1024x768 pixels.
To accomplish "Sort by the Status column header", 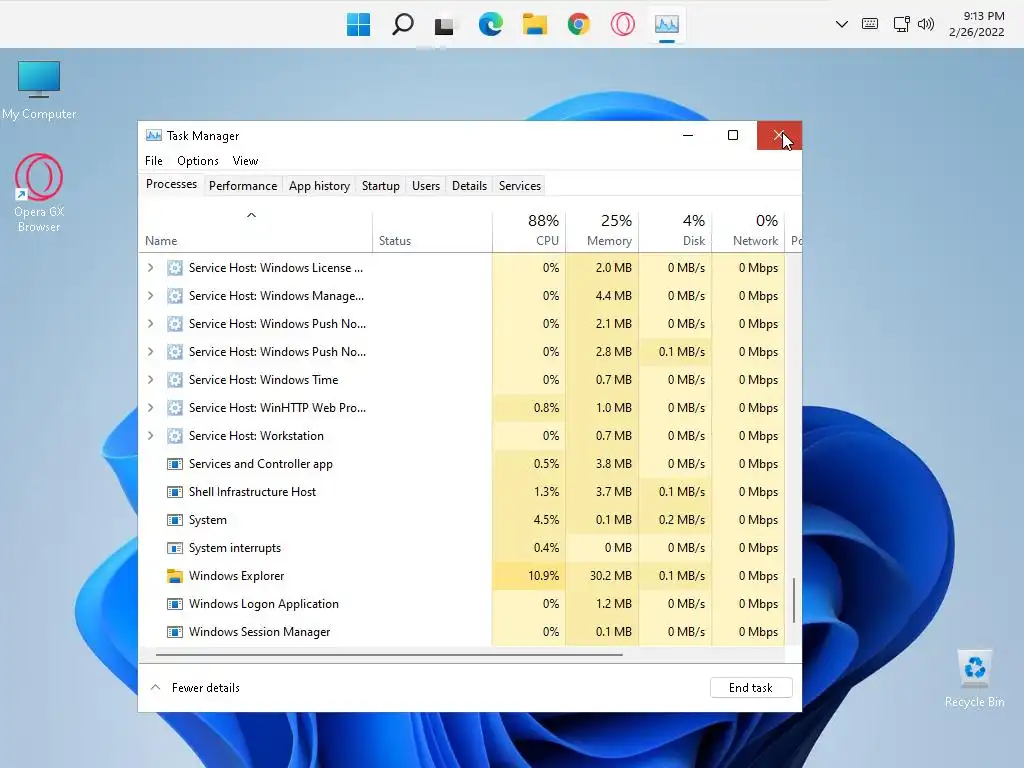I will [x=432, y=231].
